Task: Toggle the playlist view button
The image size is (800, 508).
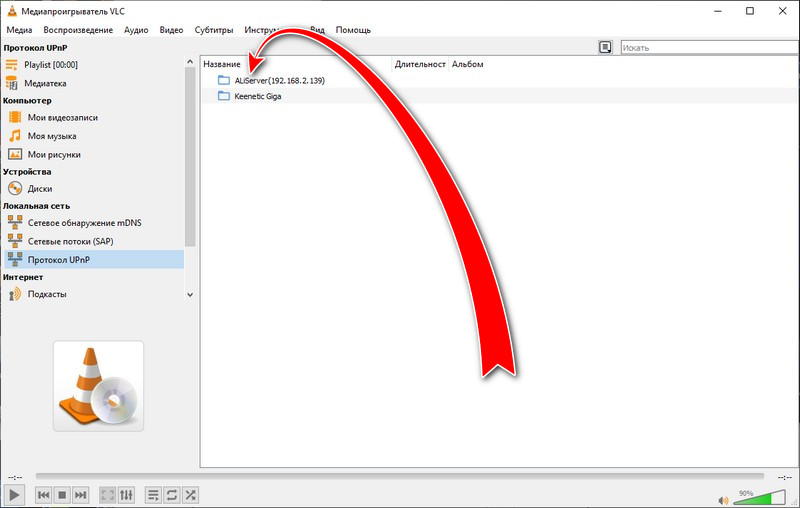Action: (153, 495)
